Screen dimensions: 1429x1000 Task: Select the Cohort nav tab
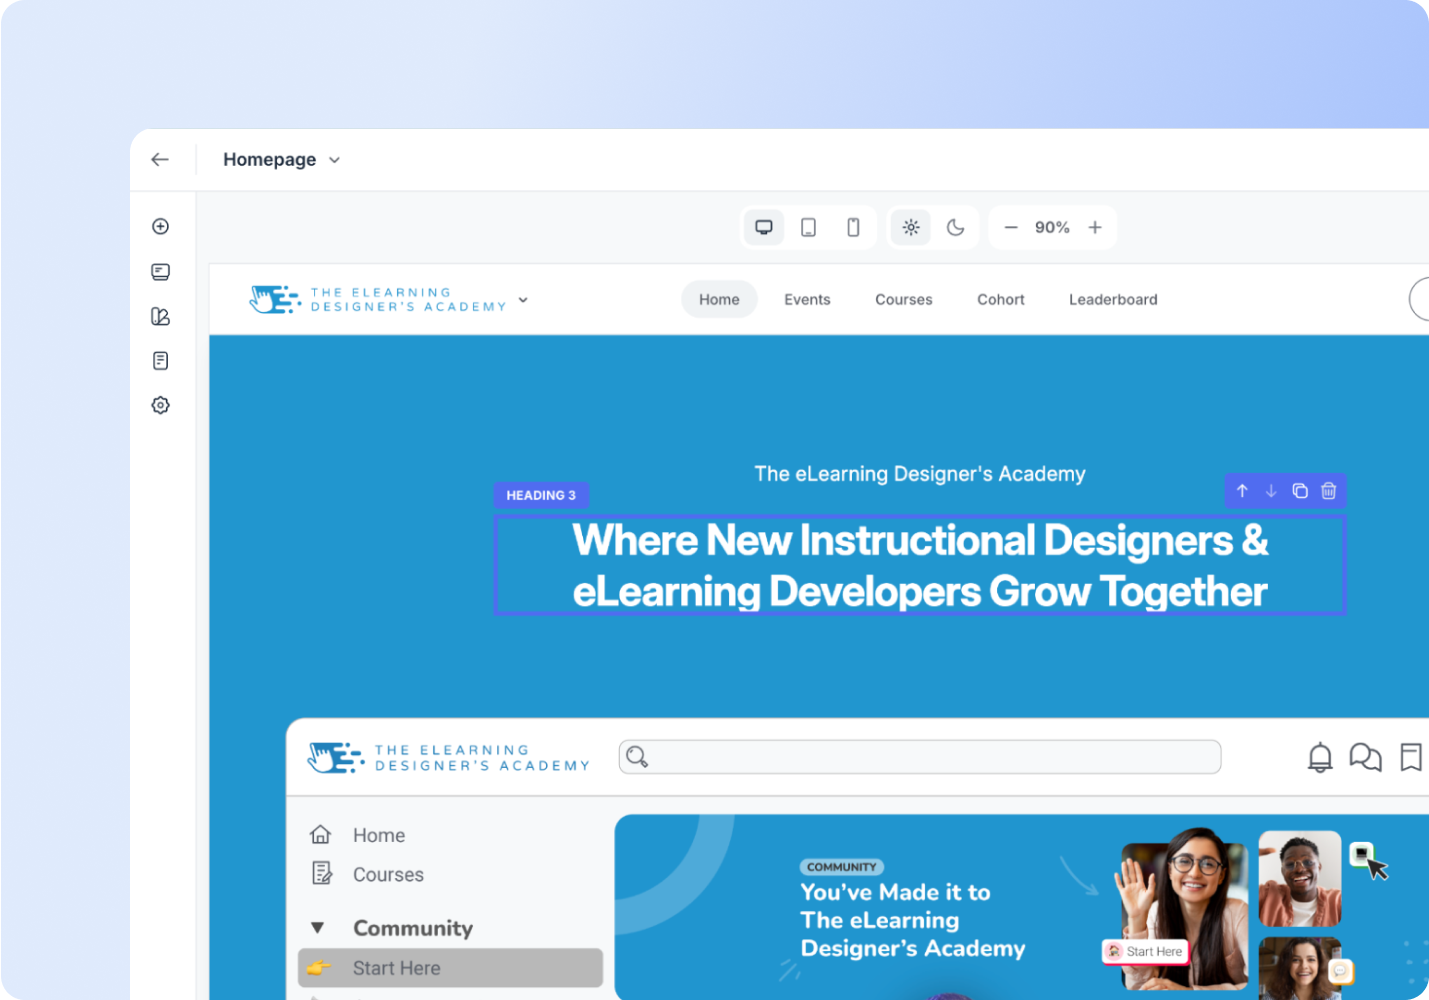tap(1001, 299)
